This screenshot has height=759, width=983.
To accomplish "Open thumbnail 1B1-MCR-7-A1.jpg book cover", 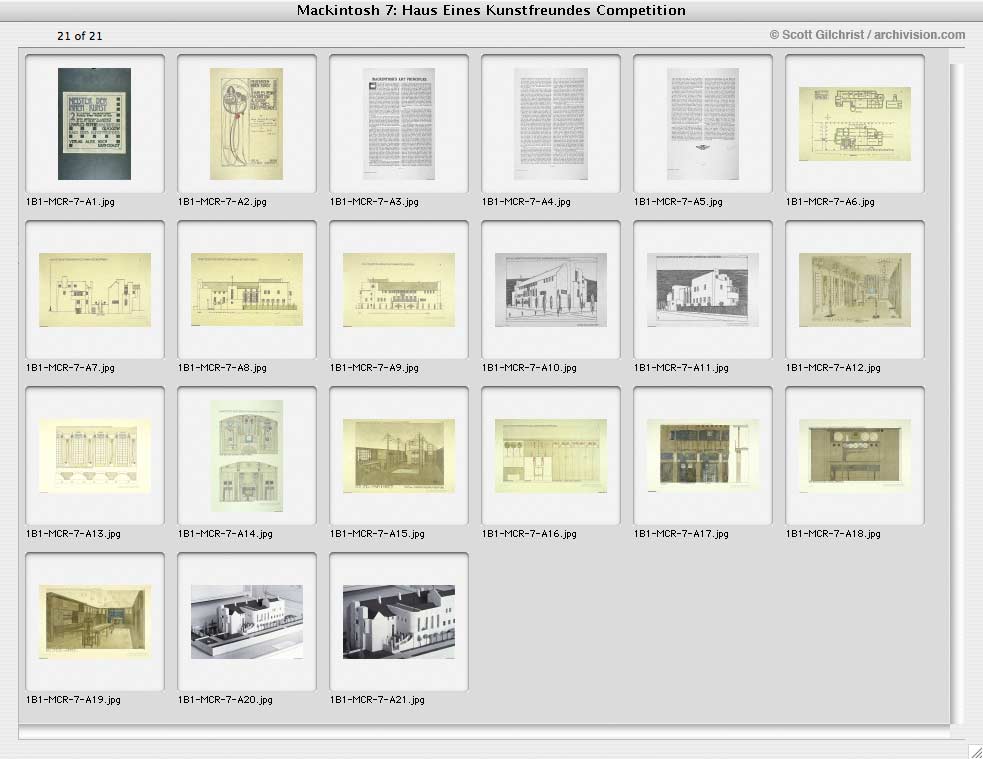I will 95,124.
